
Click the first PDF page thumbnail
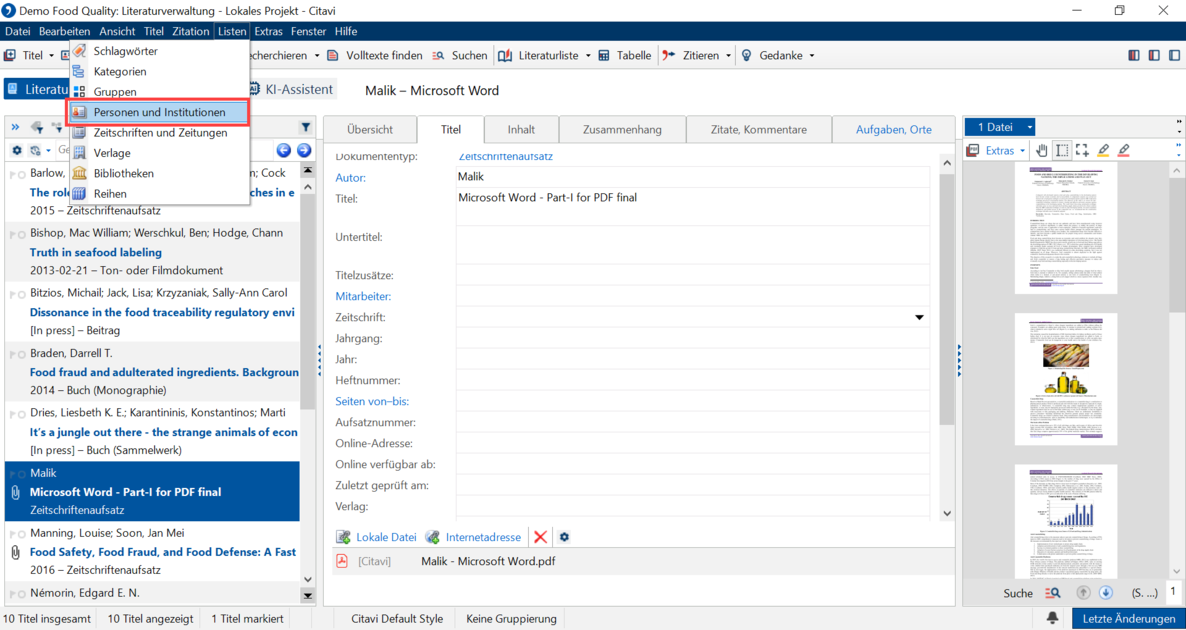[1065, 229]
